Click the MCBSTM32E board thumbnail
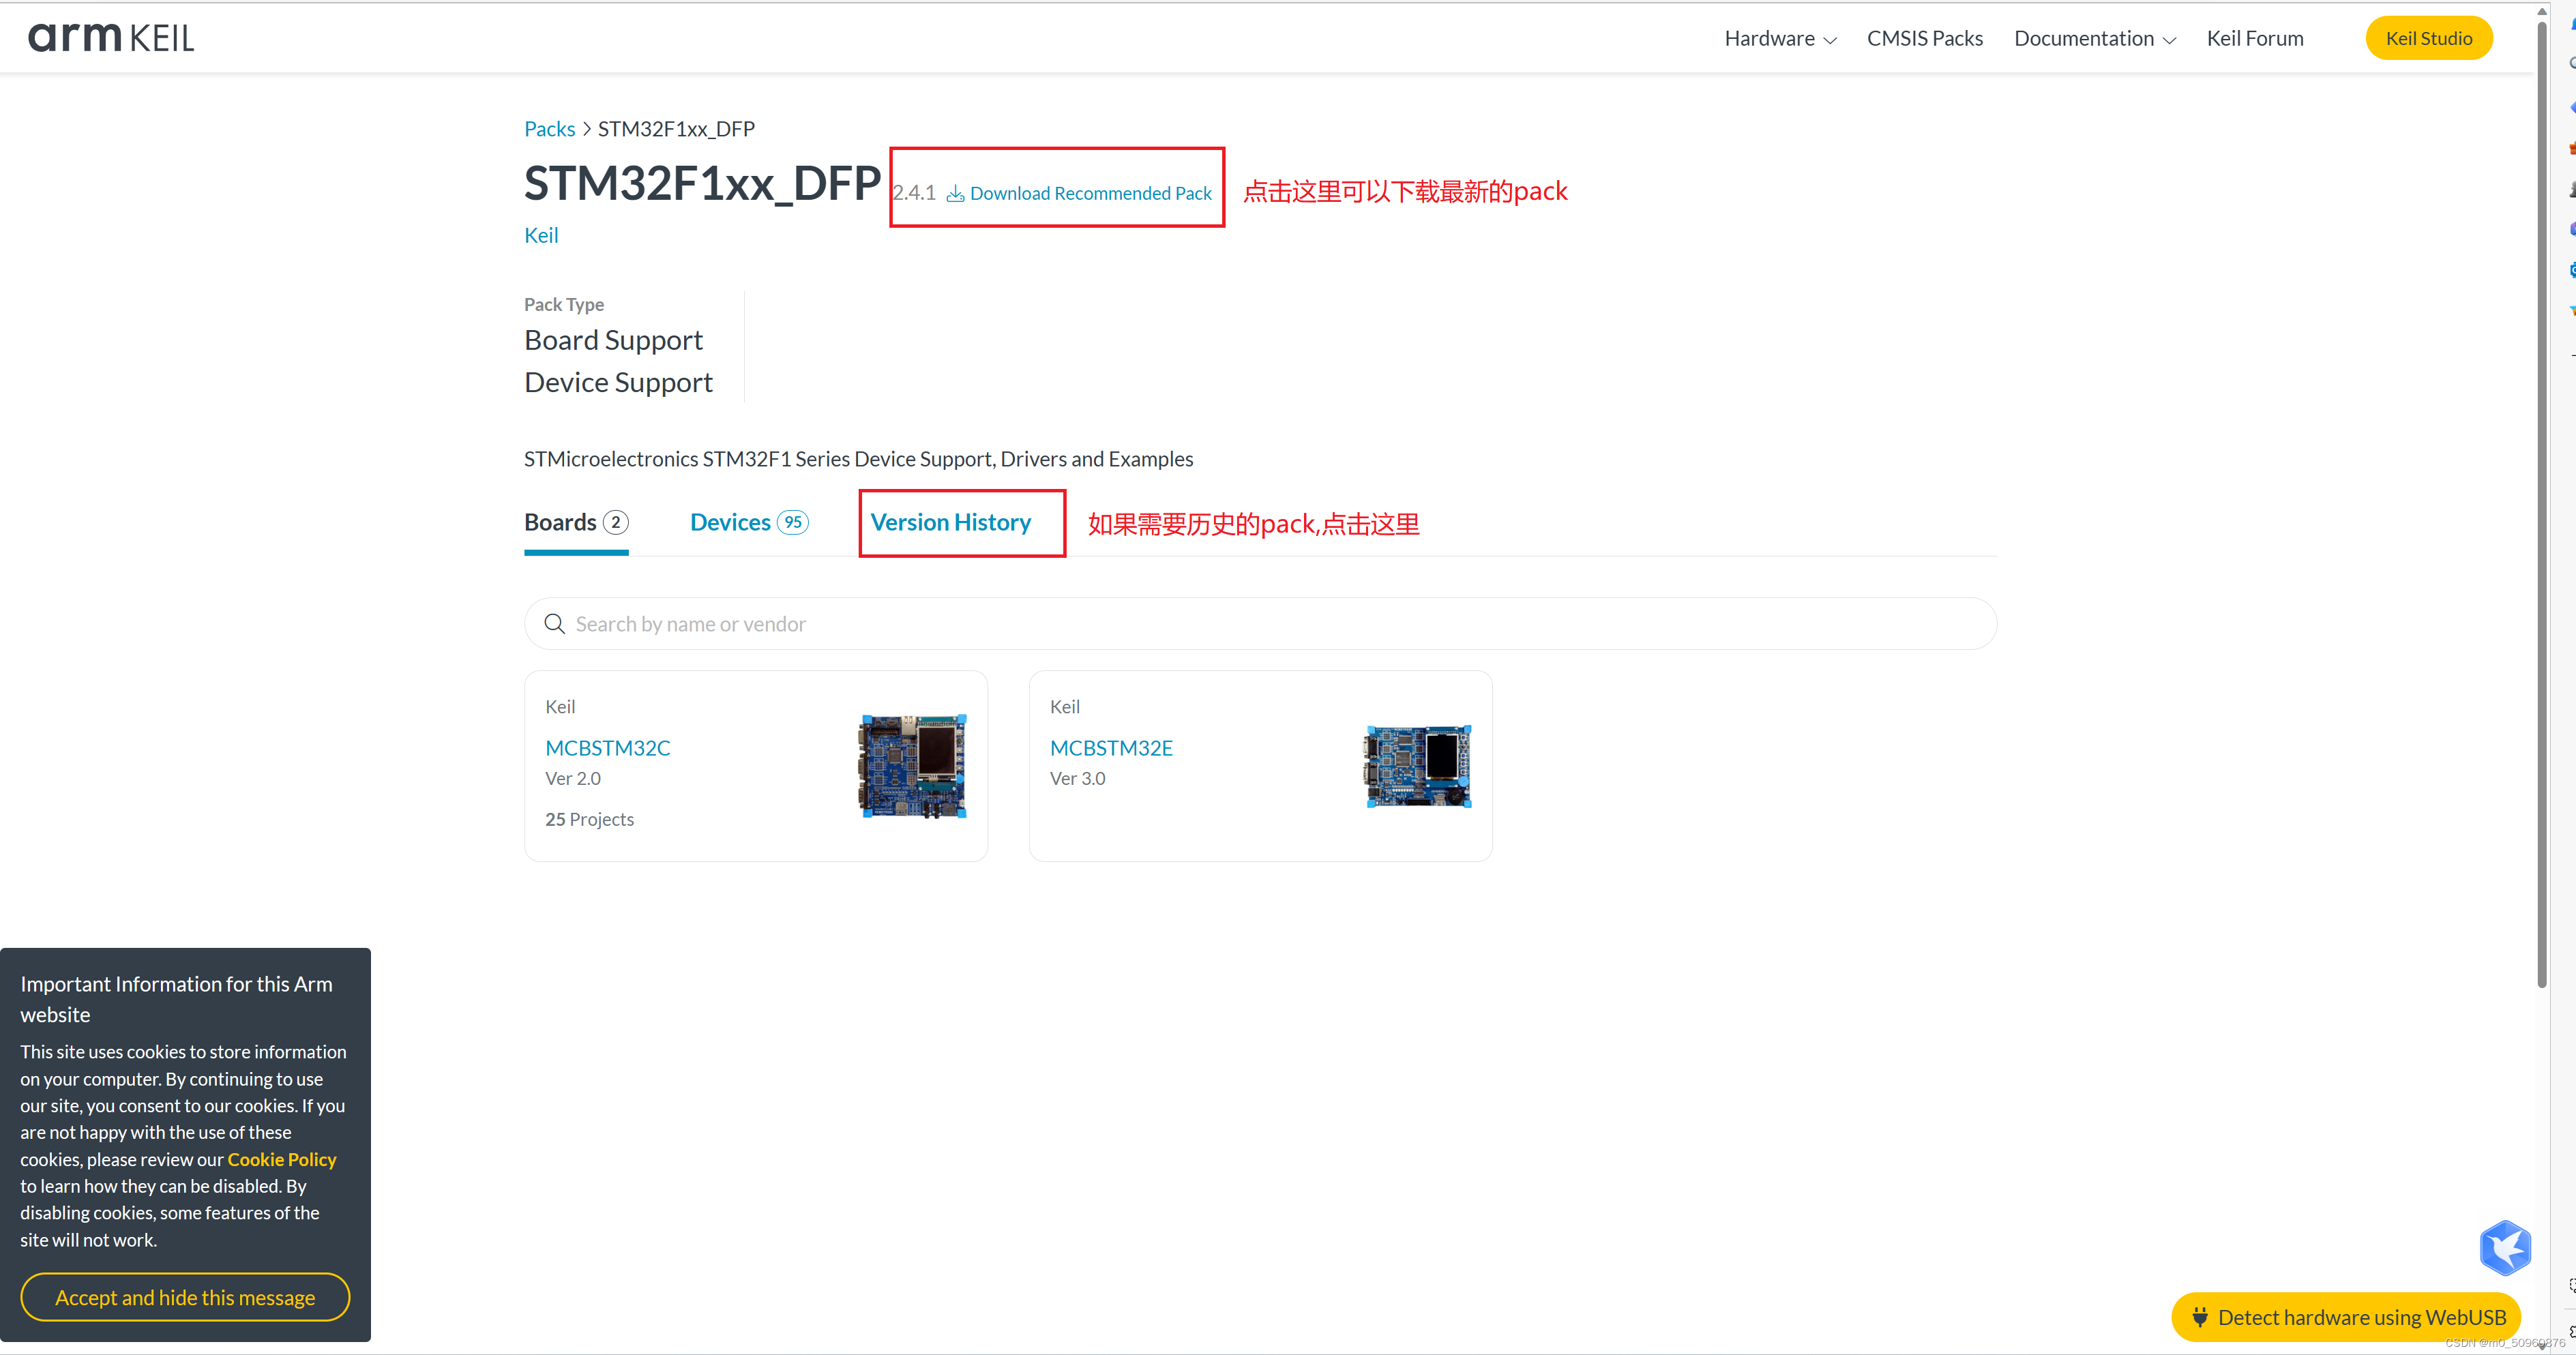Screen dimensions: 2576x1355 coord(1418,766)
